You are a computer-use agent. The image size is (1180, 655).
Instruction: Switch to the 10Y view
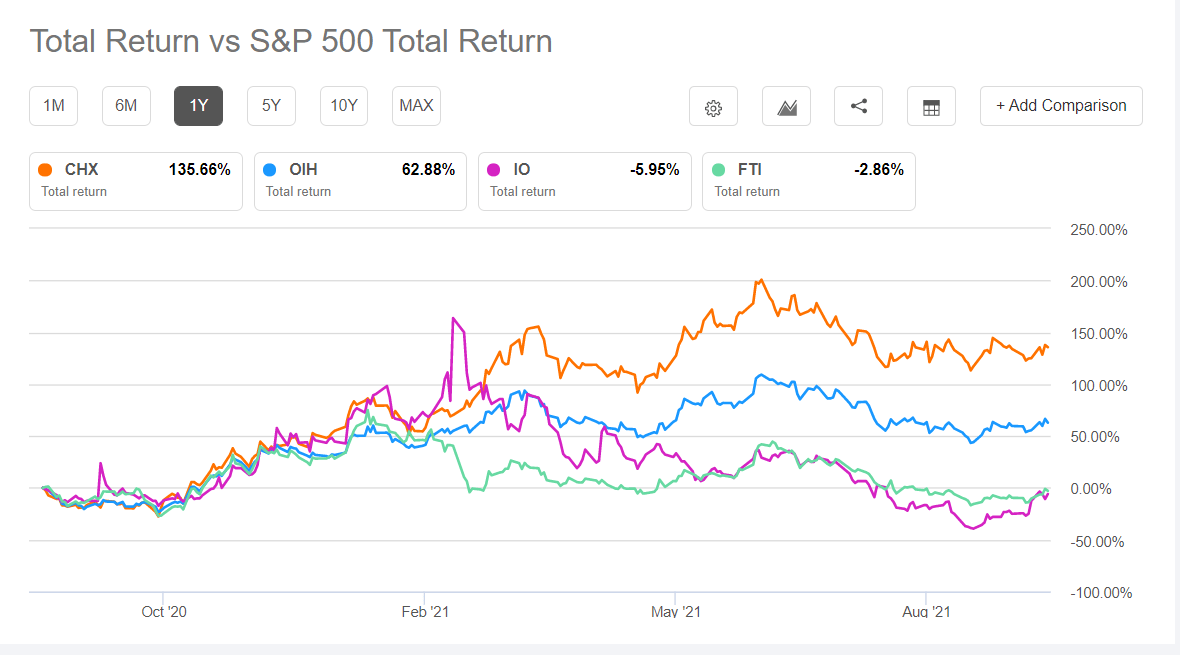pos(343,105)
